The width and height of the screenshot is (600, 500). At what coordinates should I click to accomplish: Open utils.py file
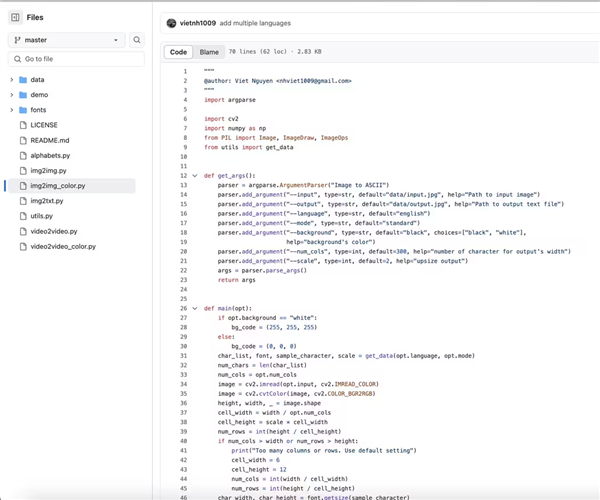point(41,216)
